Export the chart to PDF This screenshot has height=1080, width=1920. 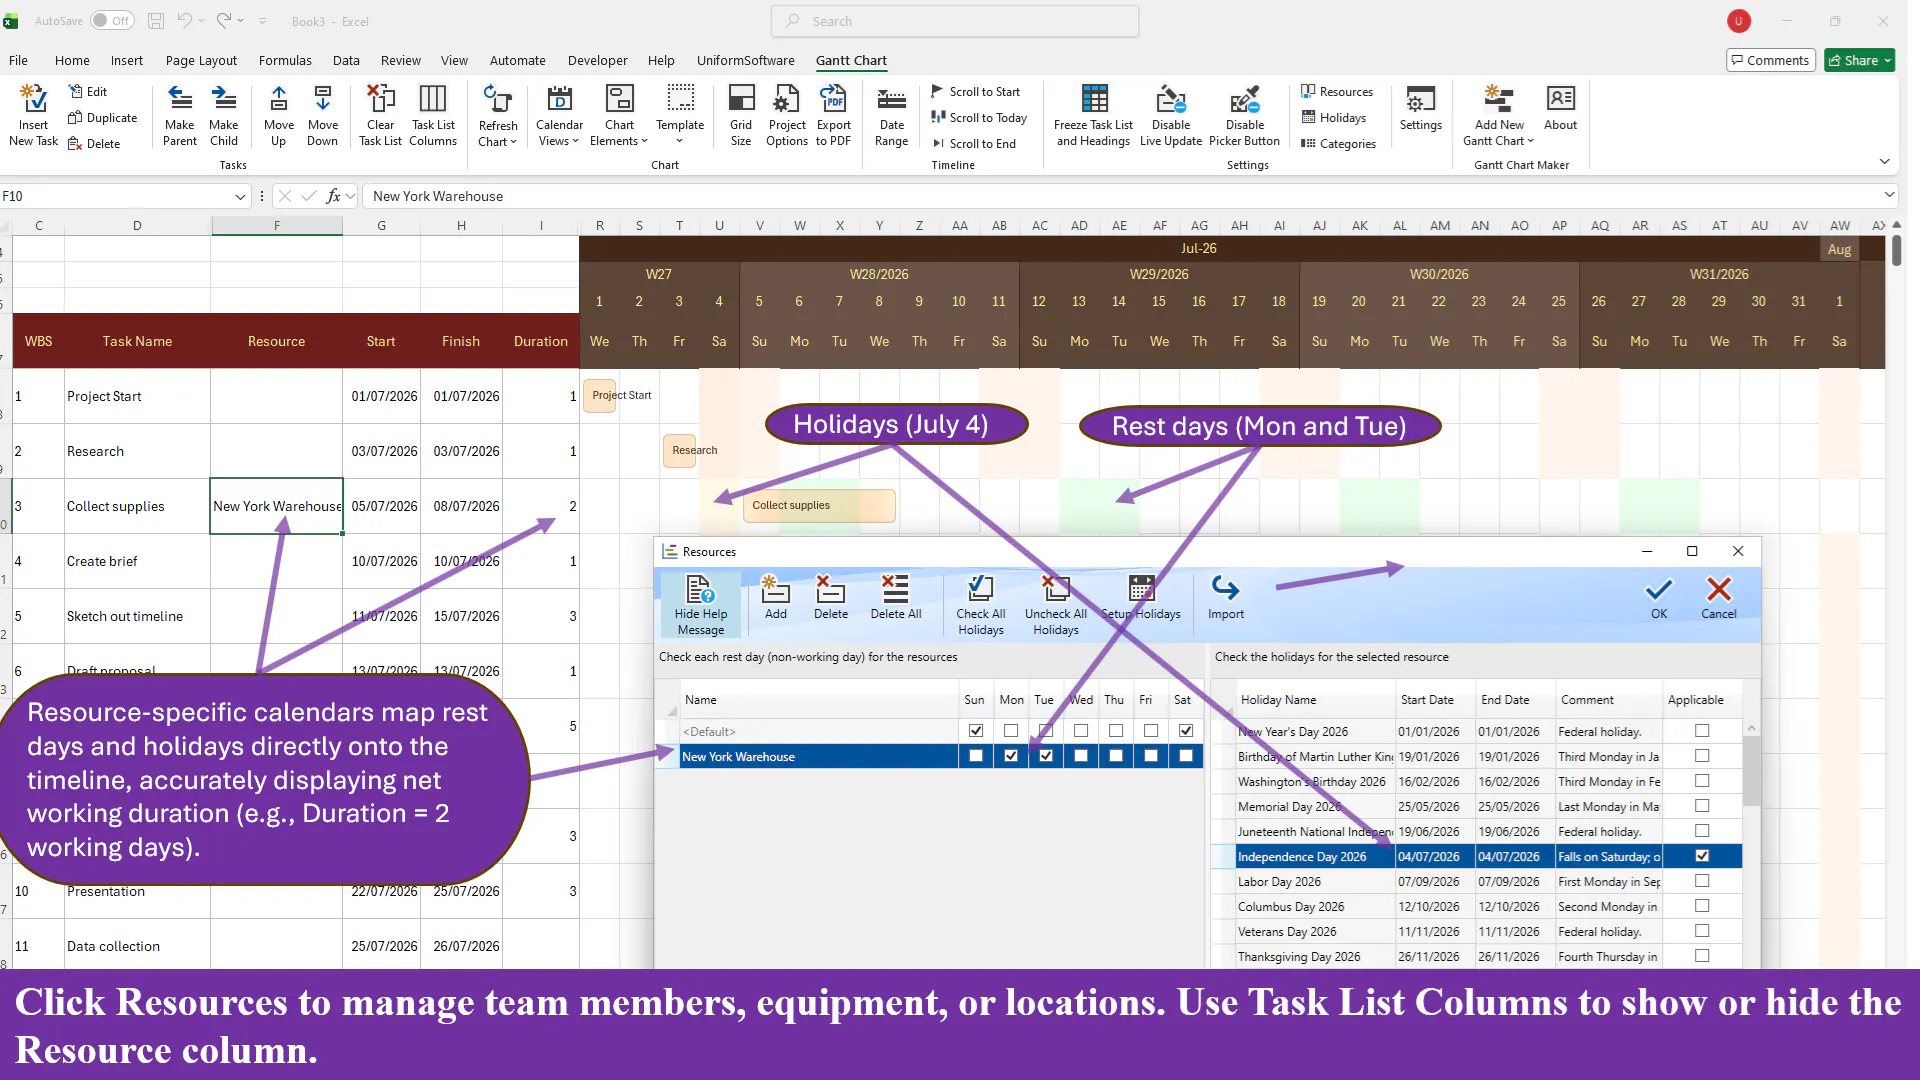(x=833, y=115)
